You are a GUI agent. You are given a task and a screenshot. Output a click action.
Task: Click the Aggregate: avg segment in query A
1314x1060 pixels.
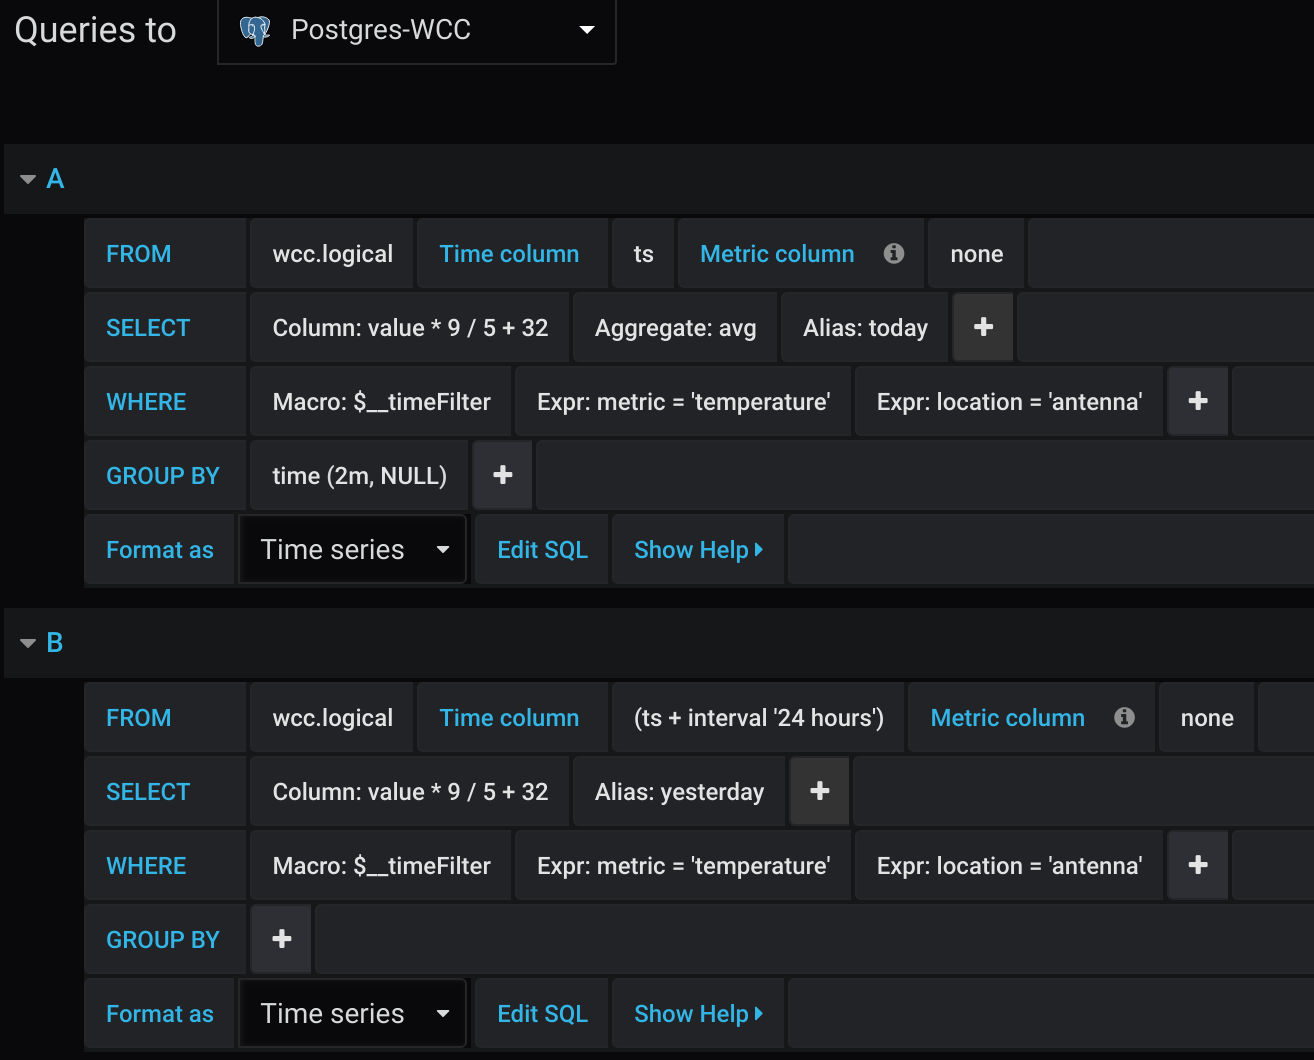(x=675, y=327)
